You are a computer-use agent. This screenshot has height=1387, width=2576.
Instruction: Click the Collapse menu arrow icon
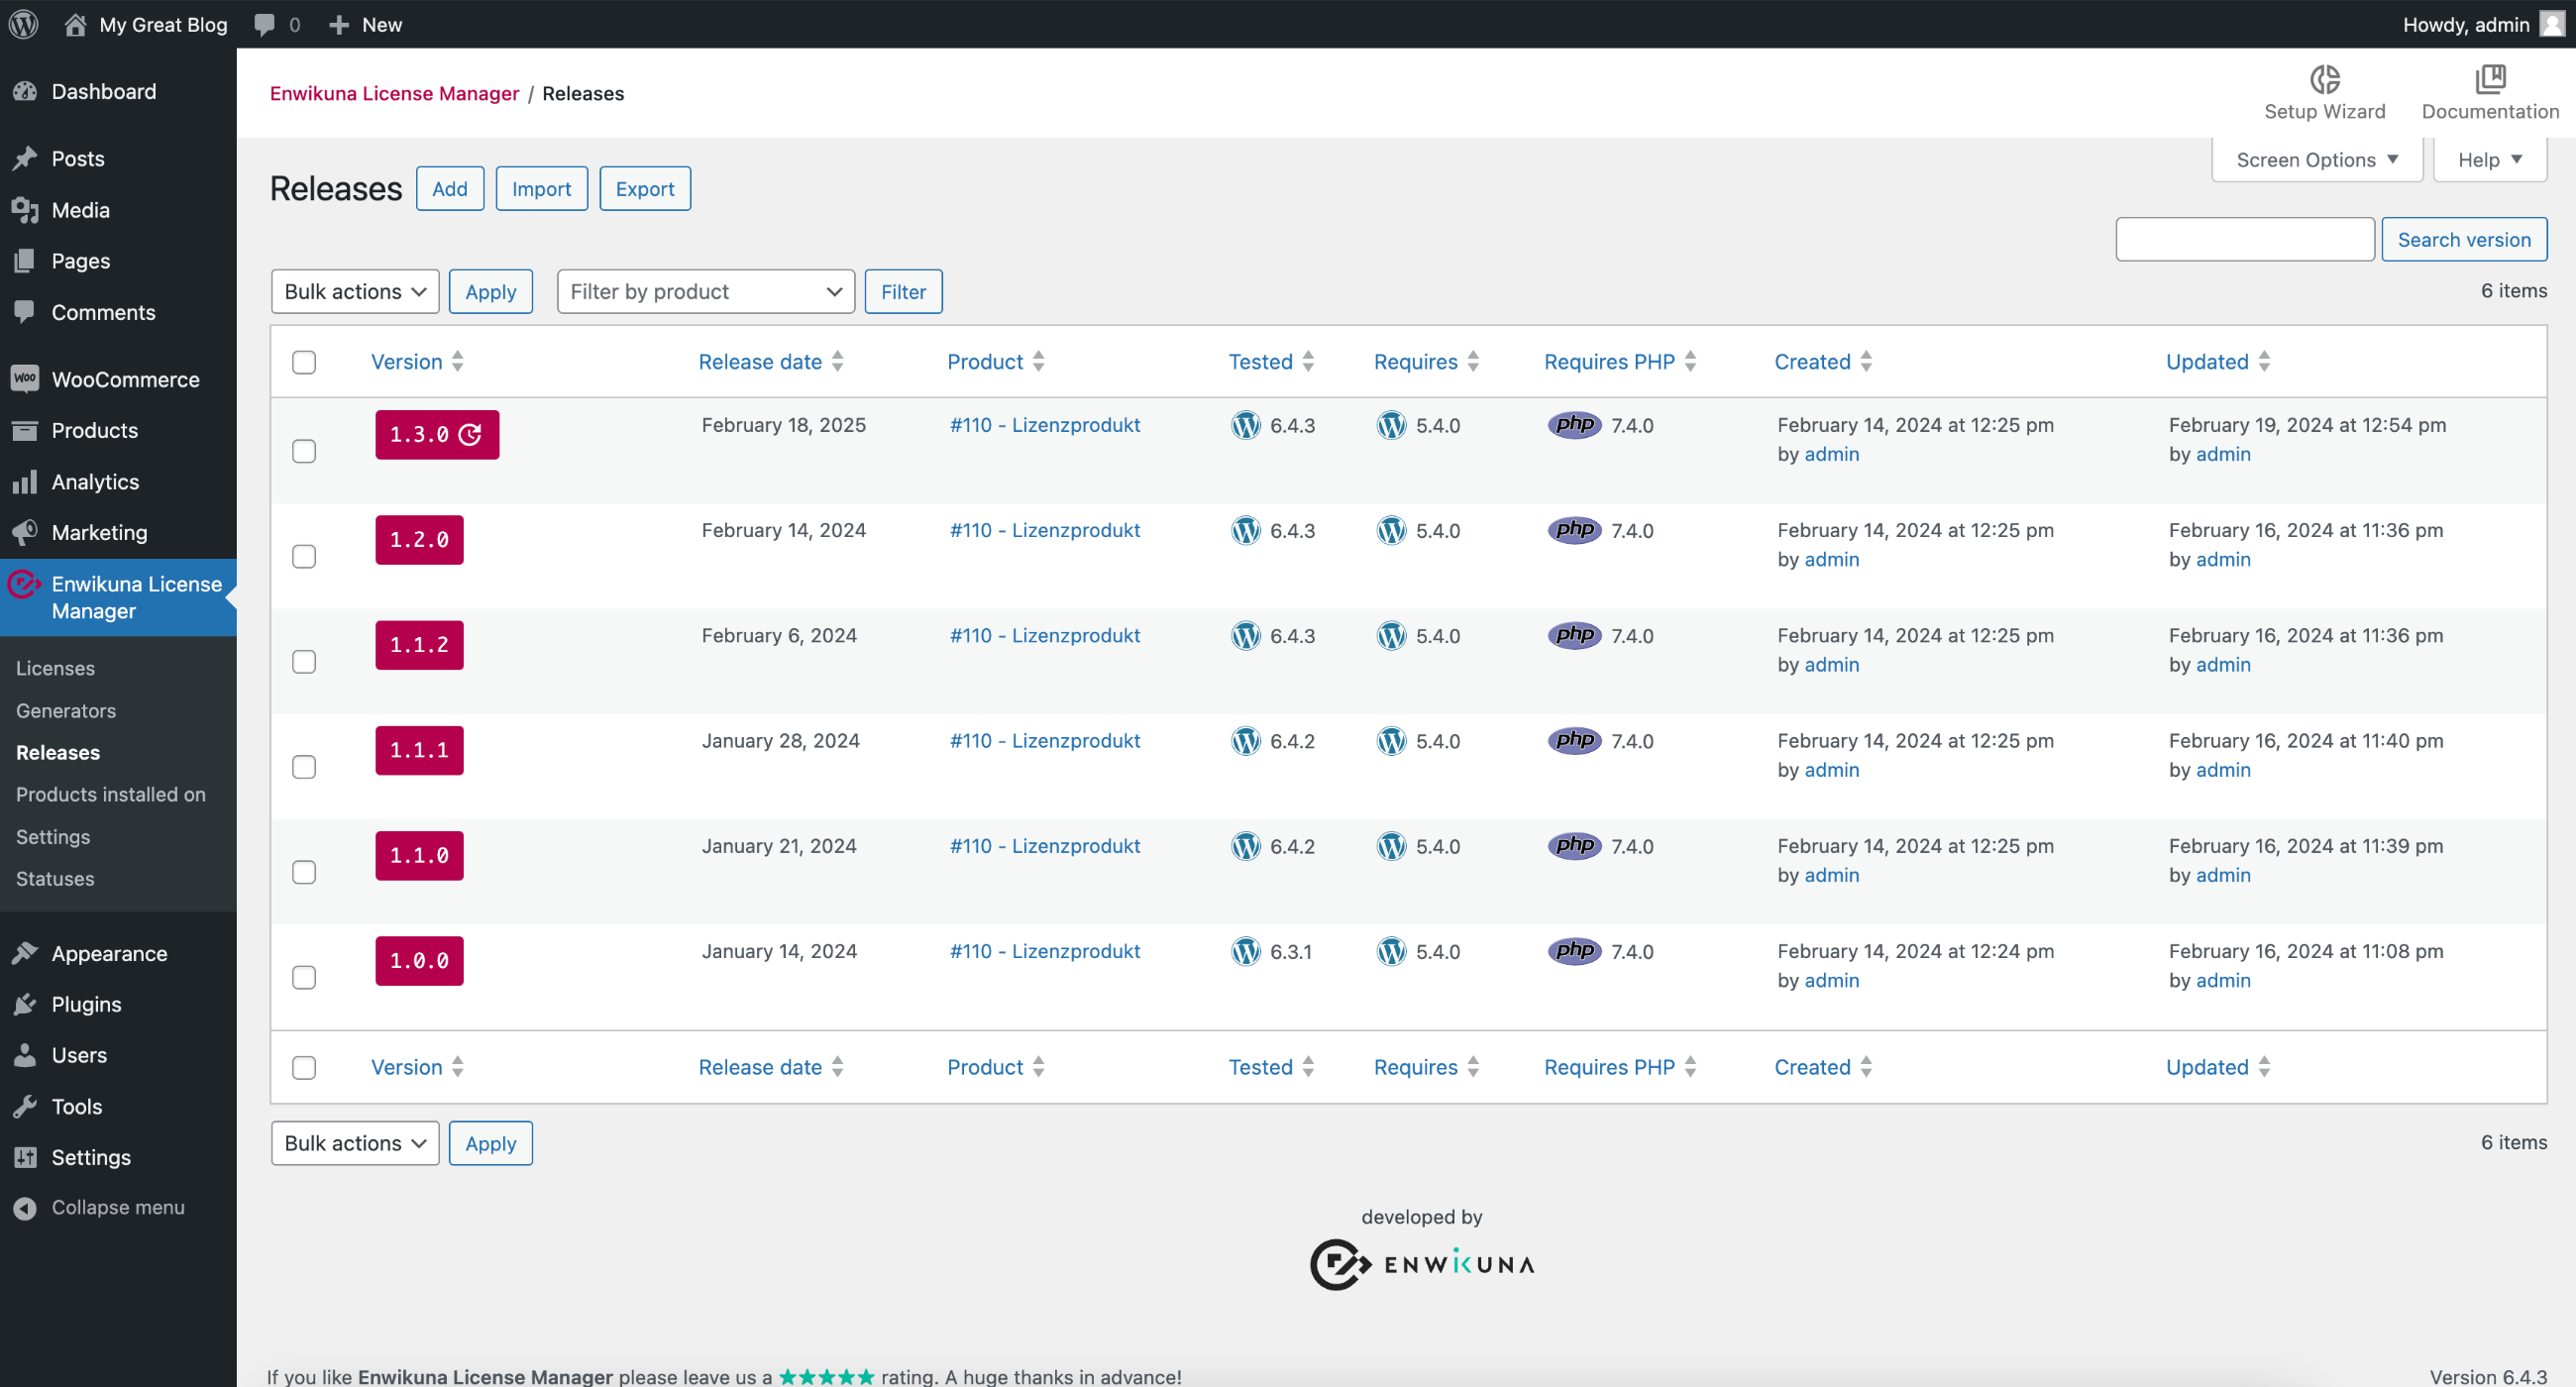[x=25, y=1208]
